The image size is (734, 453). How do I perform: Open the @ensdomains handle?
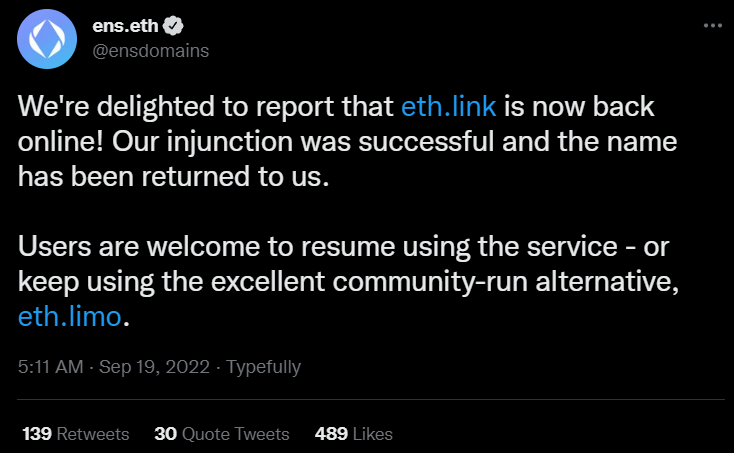pyautogui.click(x=150, y=51)
